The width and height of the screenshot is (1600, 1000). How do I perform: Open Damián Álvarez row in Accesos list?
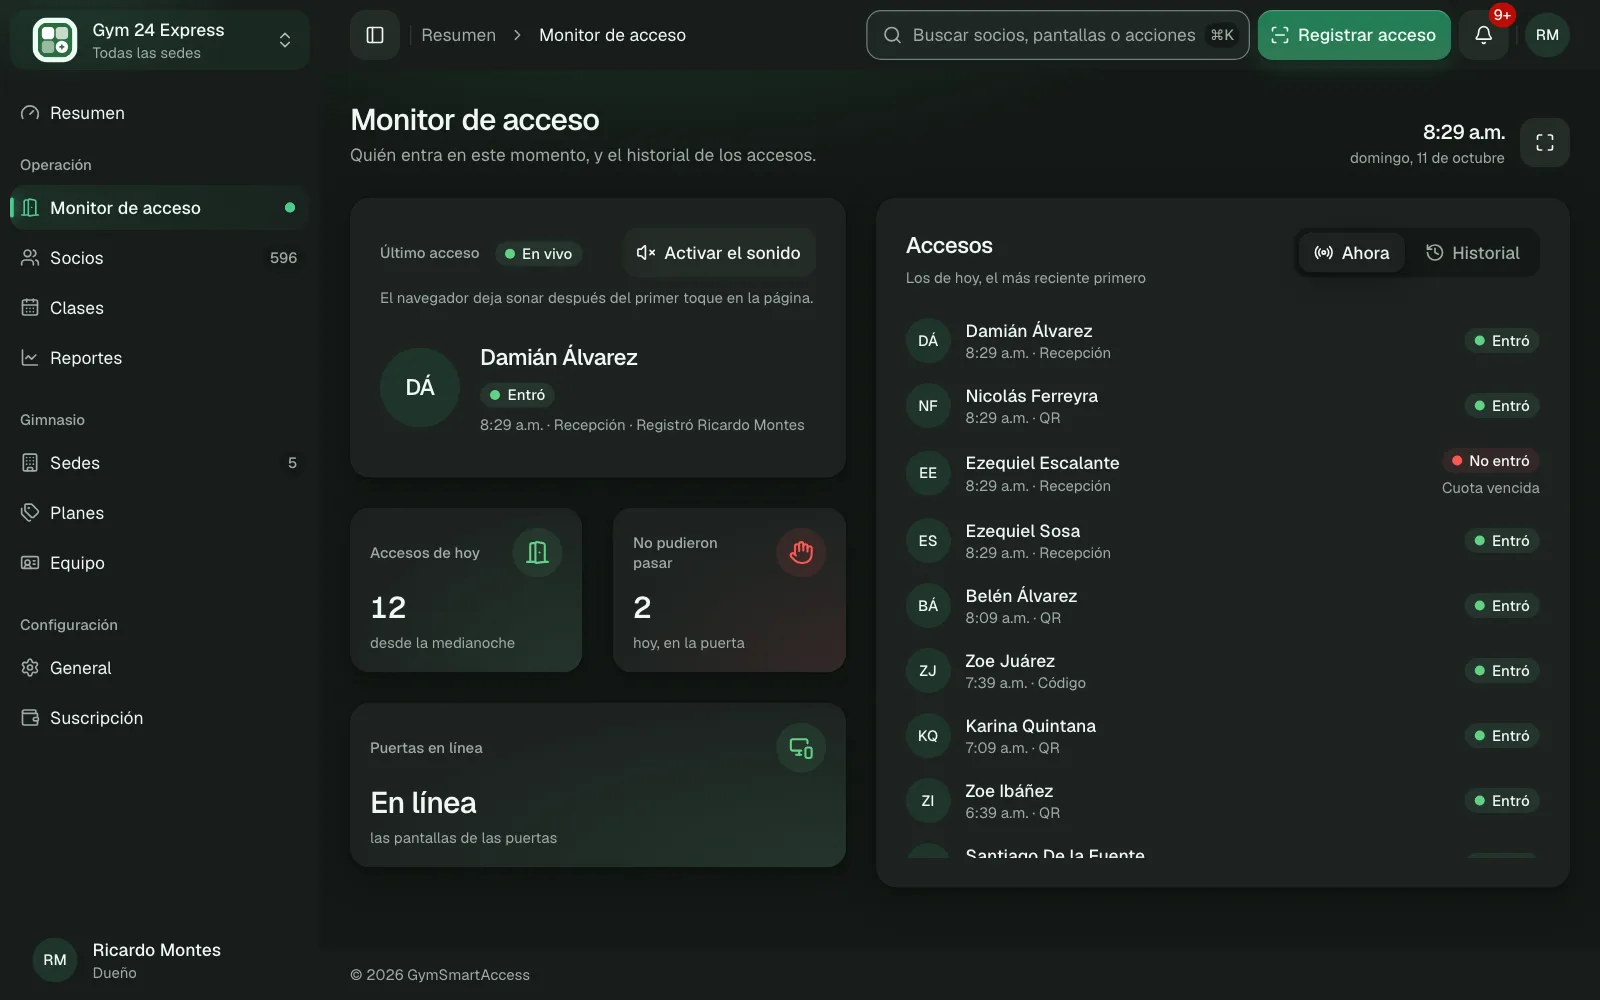coord(1222,341)
